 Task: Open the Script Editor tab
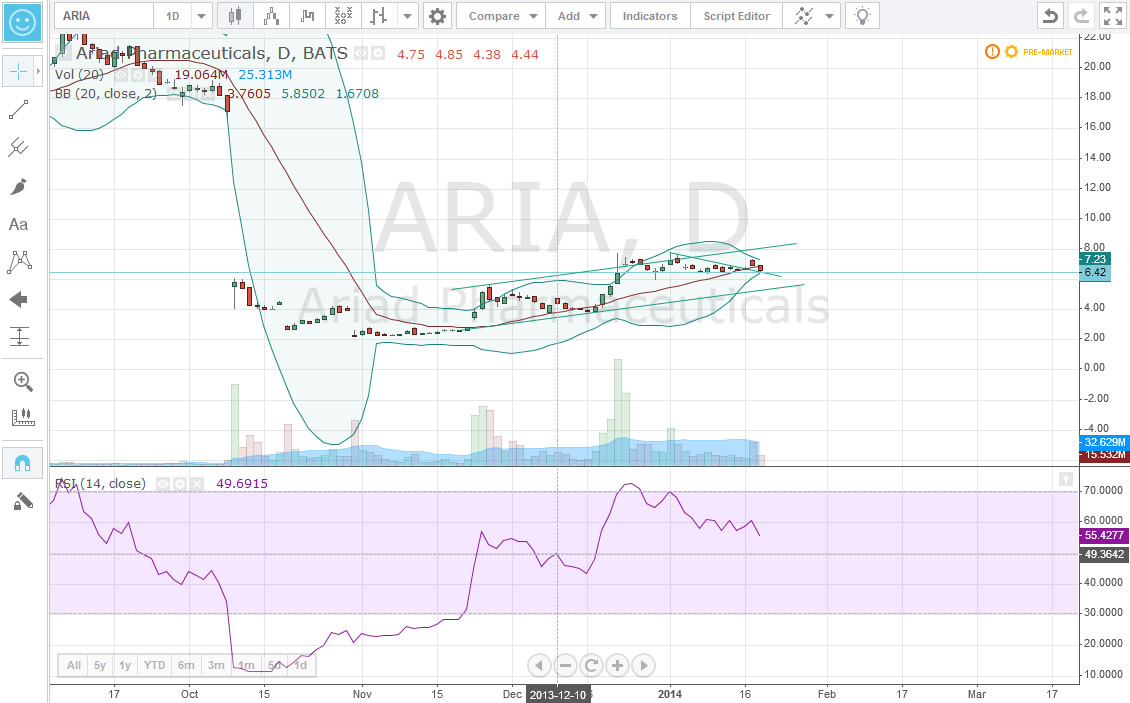click(x=736, y=15)
